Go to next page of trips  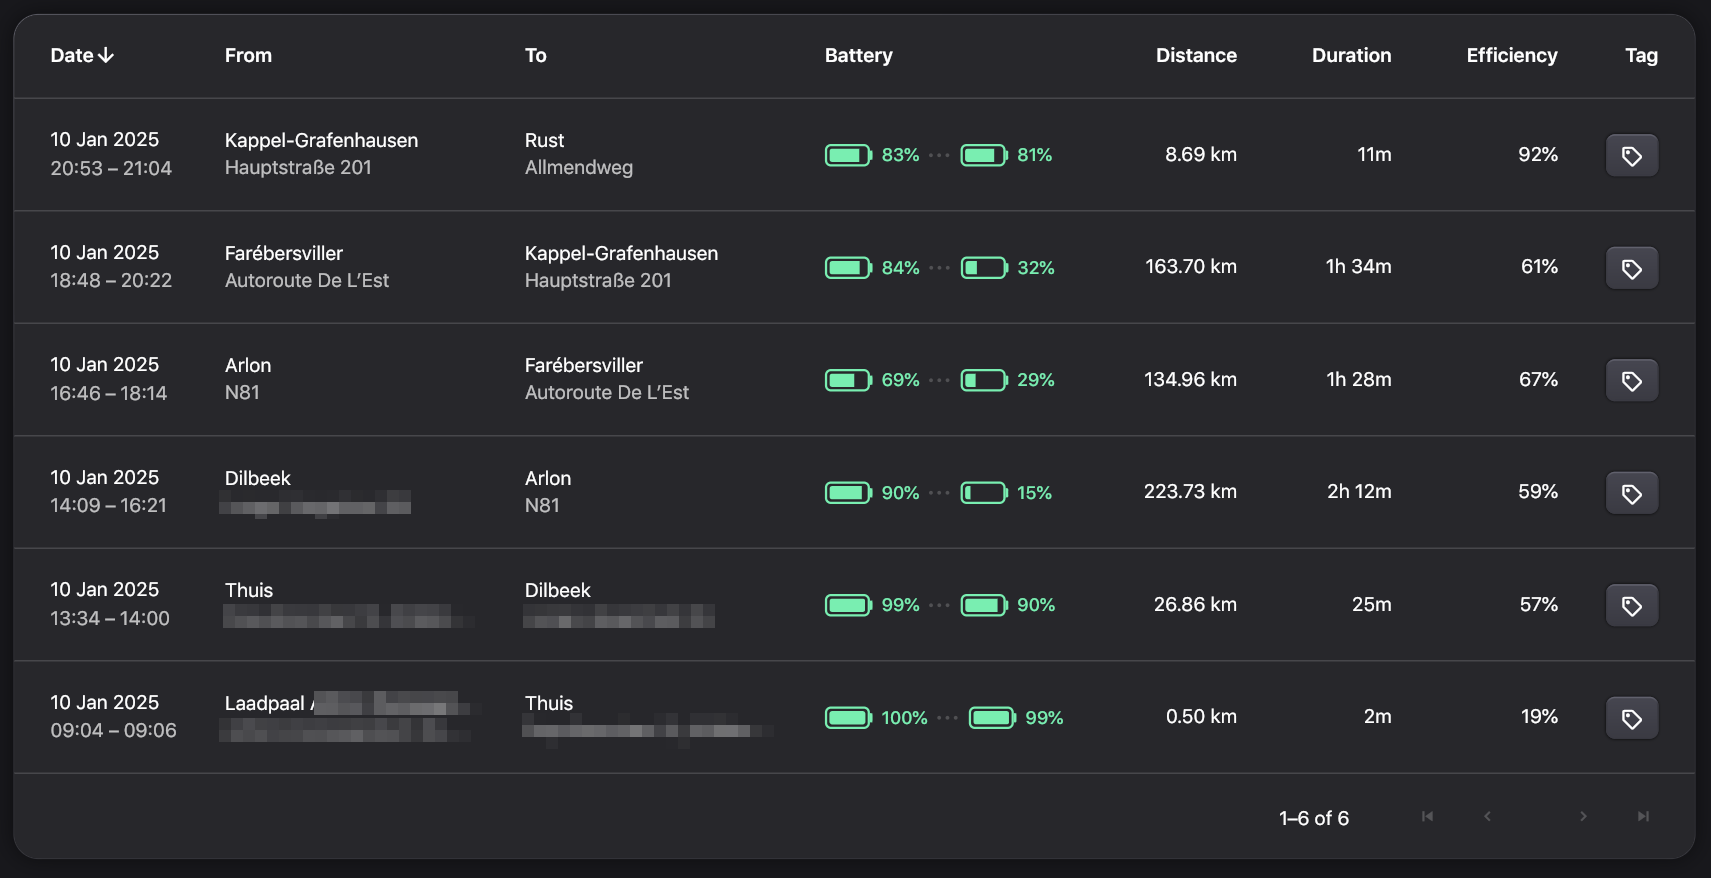pyautogui.click(x=1583, y=817)
